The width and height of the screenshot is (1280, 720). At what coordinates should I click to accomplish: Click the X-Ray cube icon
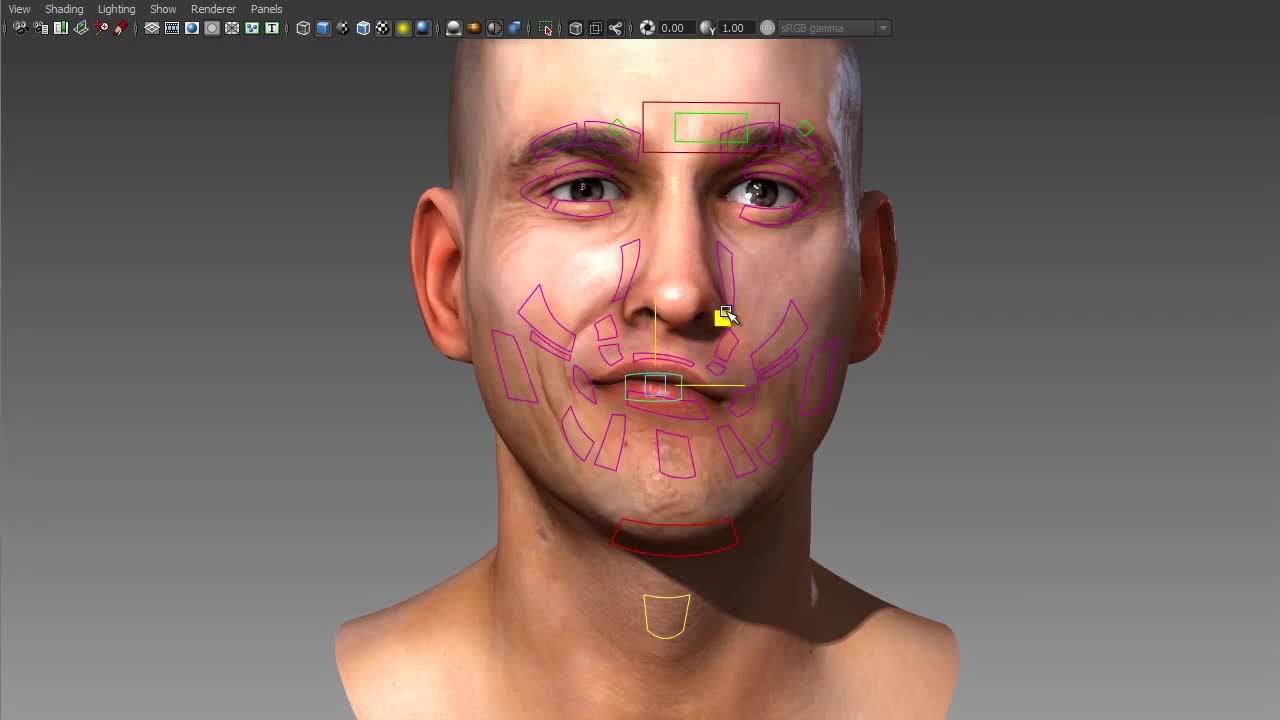coord(576,28)
